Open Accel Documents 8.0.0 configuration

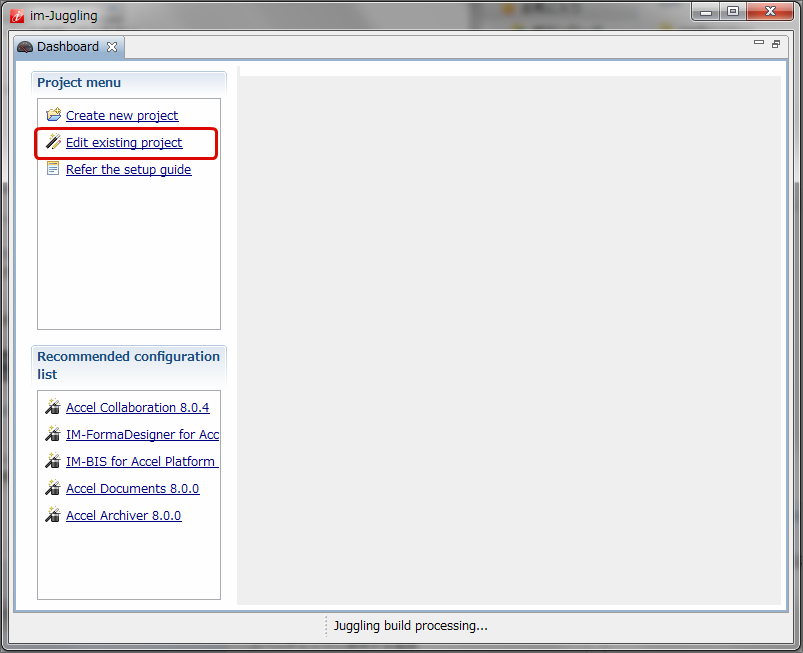click(133, 489)
